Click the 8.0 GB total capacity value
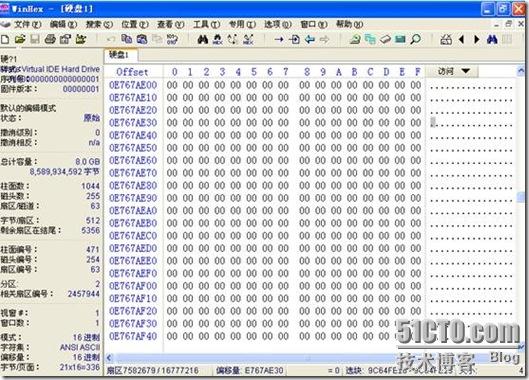This screenshot has height=380, width=529. click(x=87, y=162)
